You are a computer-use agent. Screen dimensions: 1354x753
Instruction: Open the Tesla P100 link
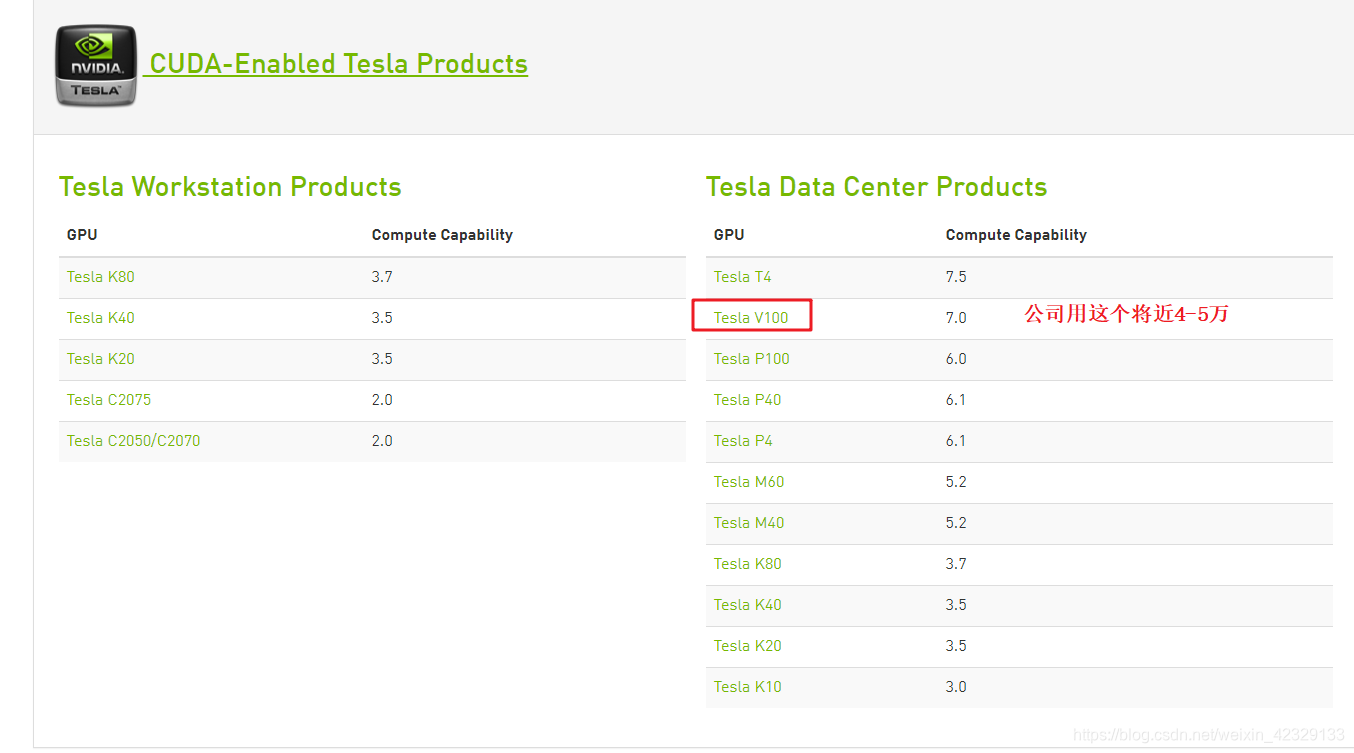click(x=752, y=359)
